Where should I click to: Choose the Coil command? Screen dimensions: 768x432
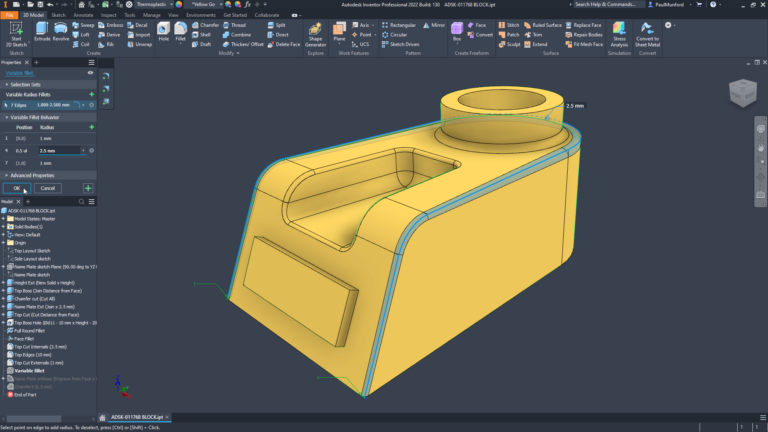tap(81, 44)
